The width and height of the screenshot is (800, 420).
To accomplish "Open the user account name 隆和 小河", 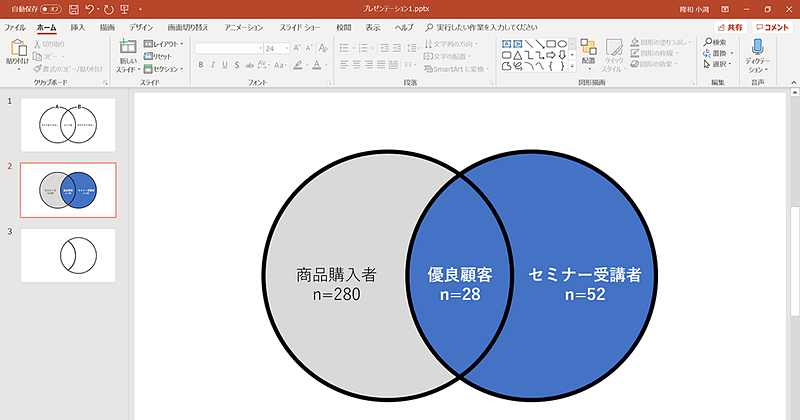I will 694,9.
